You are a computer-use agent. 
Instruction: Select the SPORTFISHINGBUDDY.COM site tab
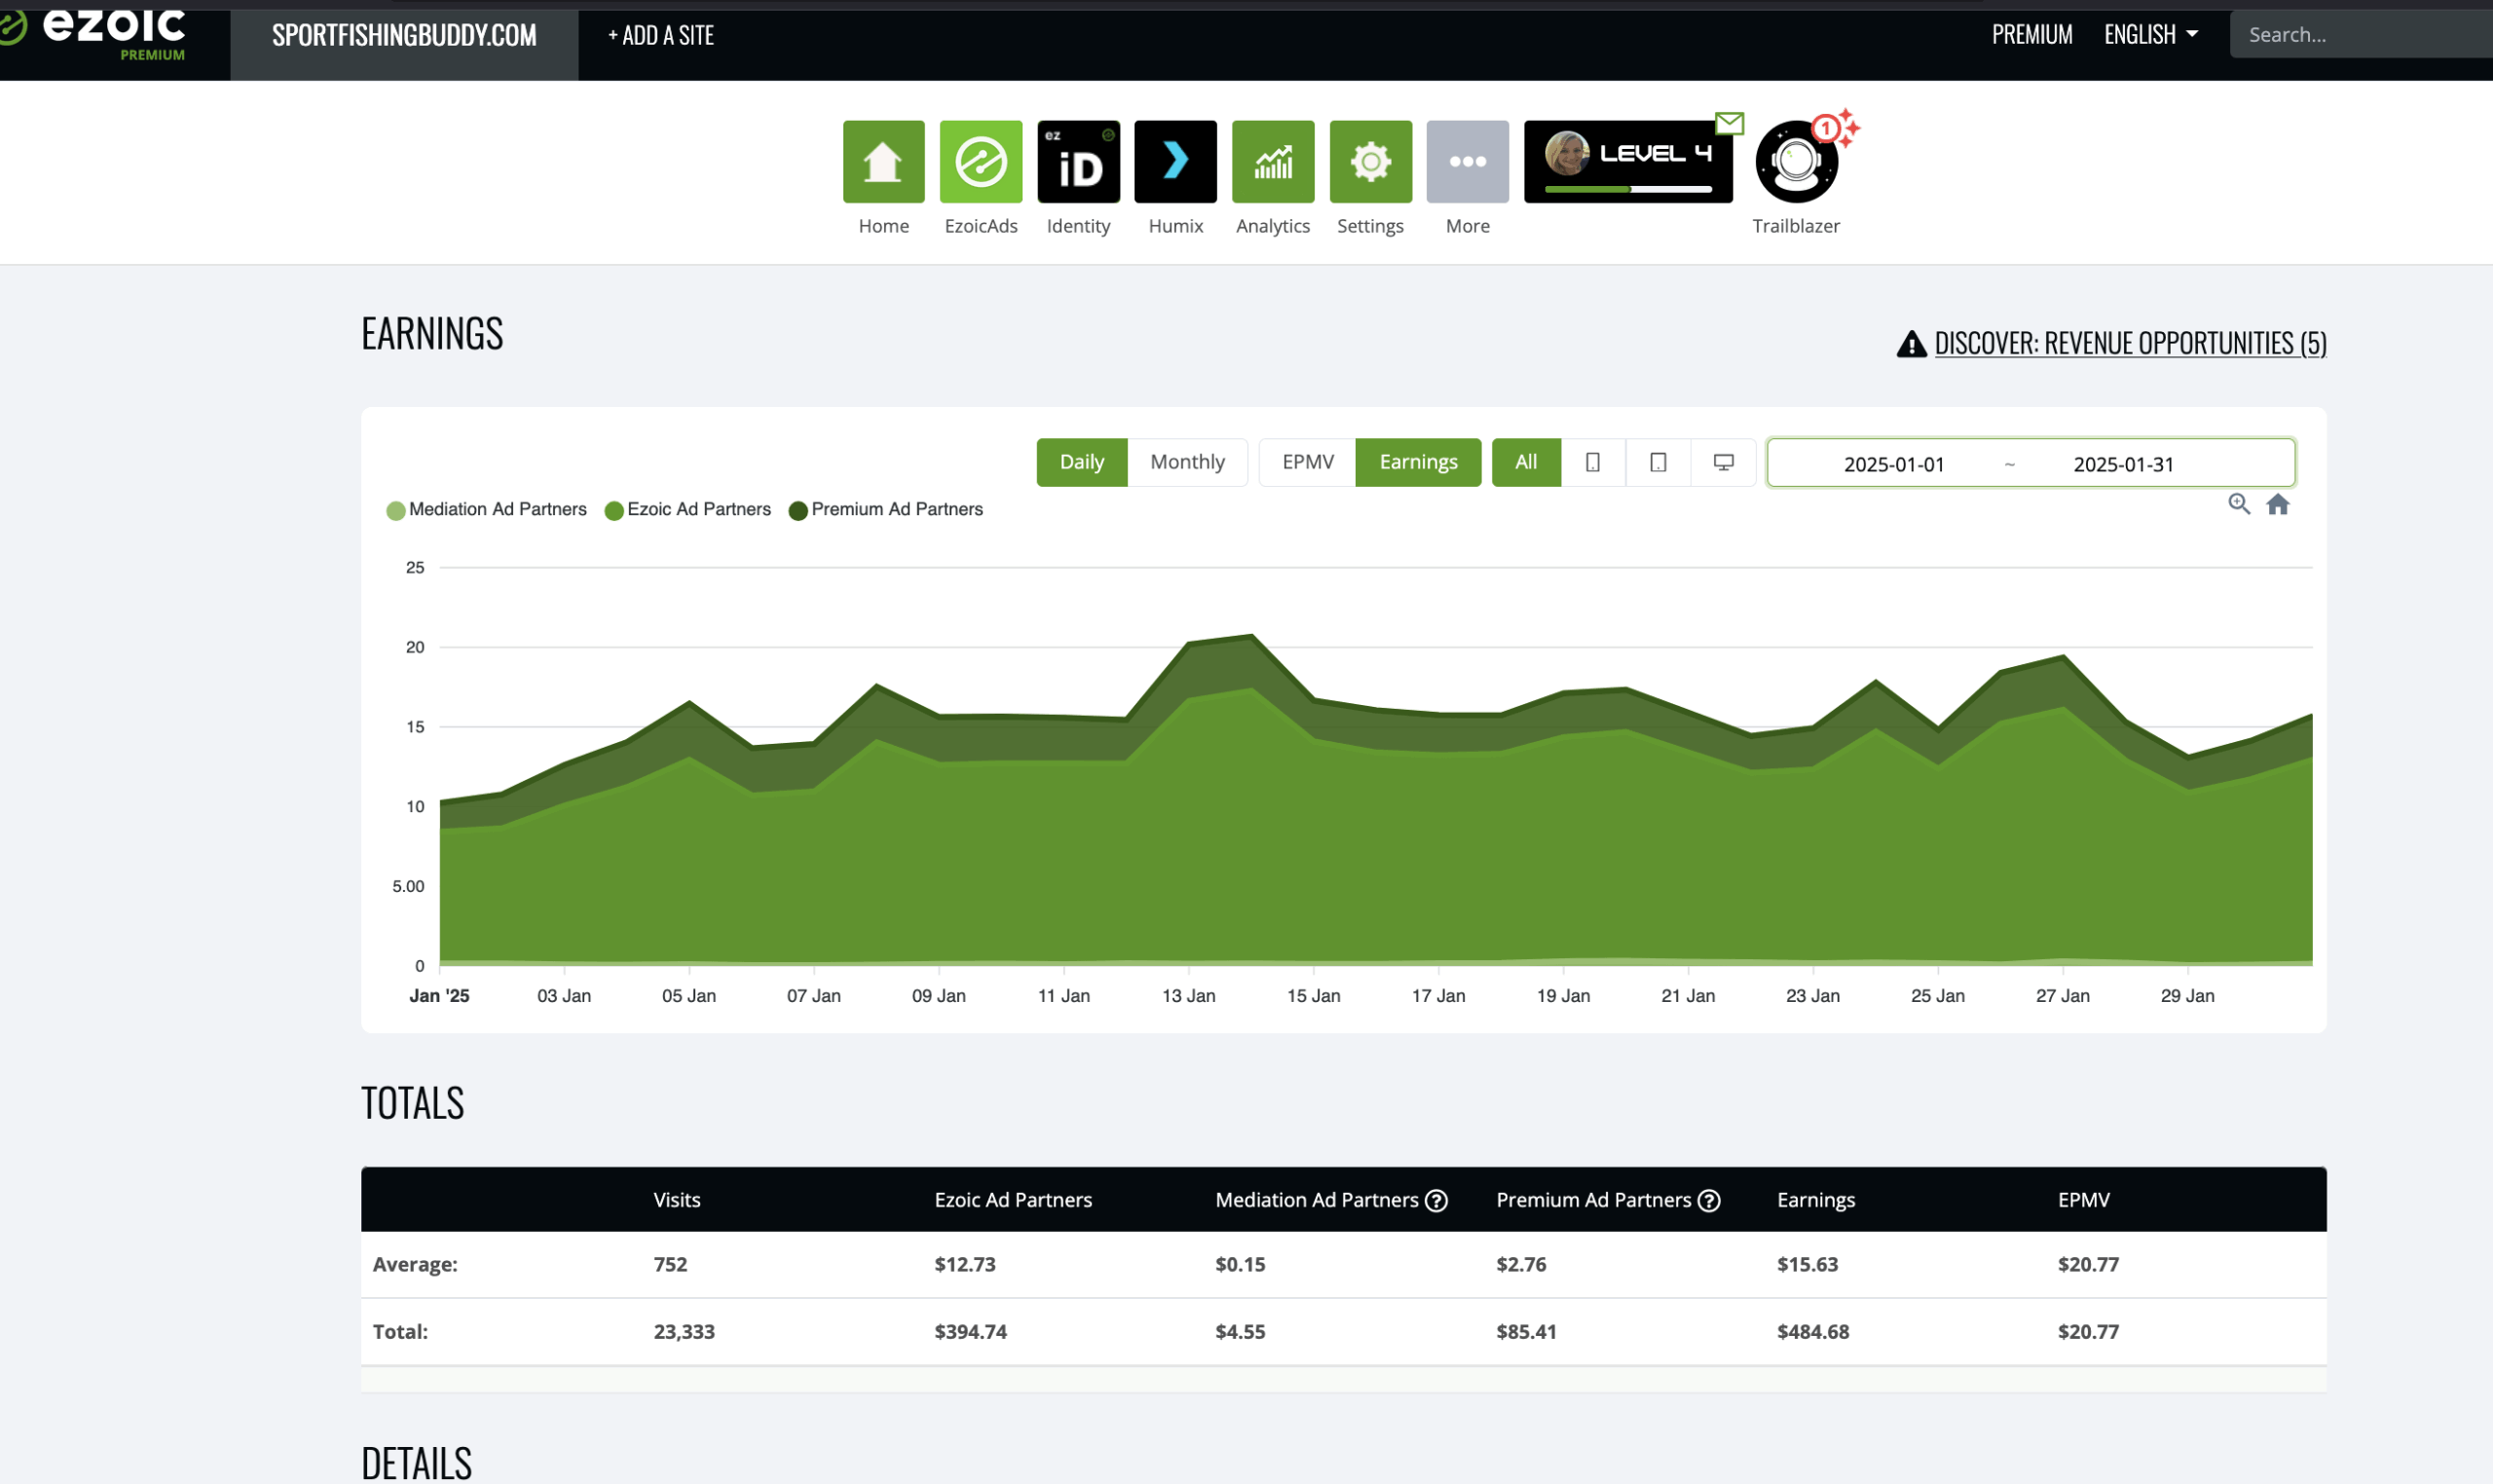(x=404, y=35)
